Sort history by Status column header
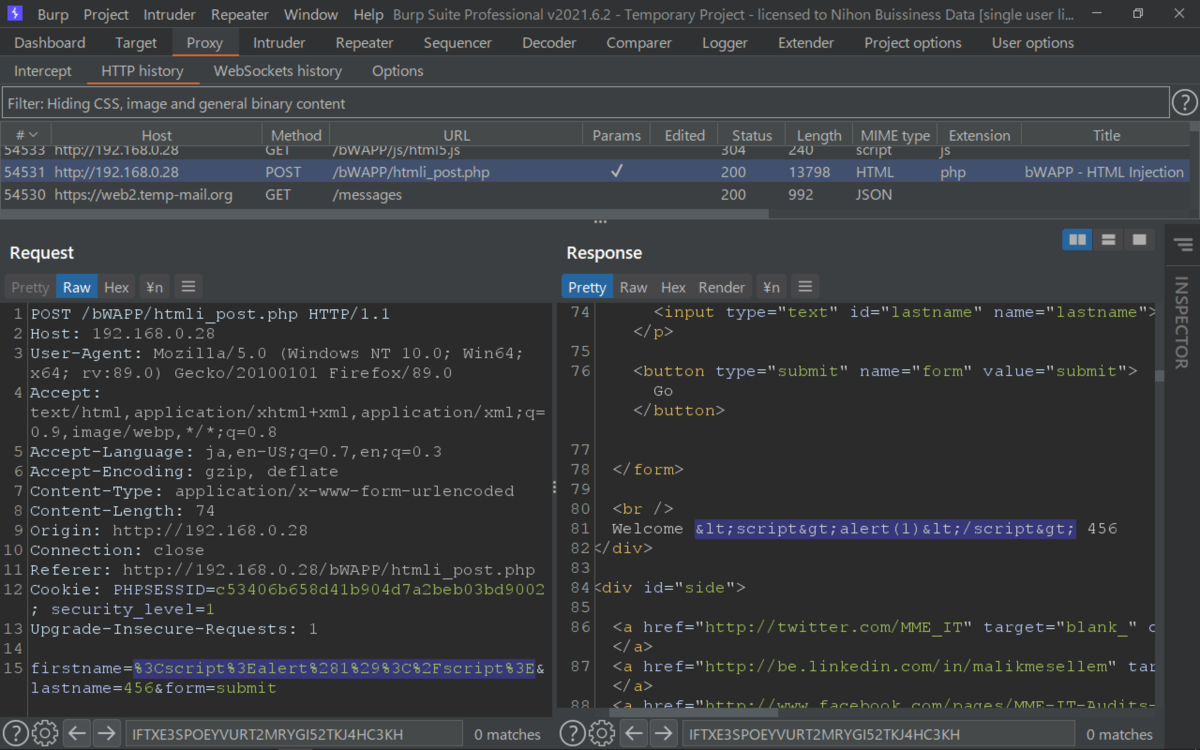1200x750 pixels. [x=752, y=135]
